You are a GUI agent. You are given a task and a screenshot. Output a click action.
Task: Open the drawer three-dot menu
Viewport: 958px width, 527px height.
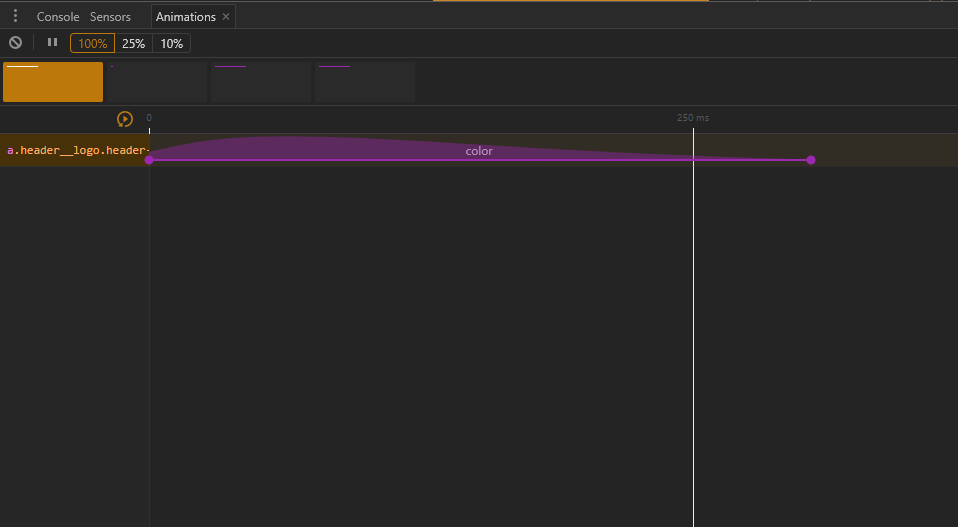click(15, 16)
